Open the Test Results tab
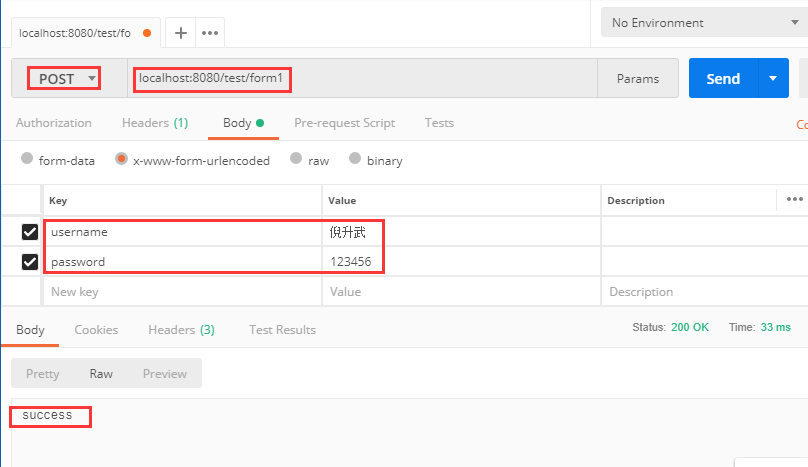The image size is (808, 467). pos(282,330)
